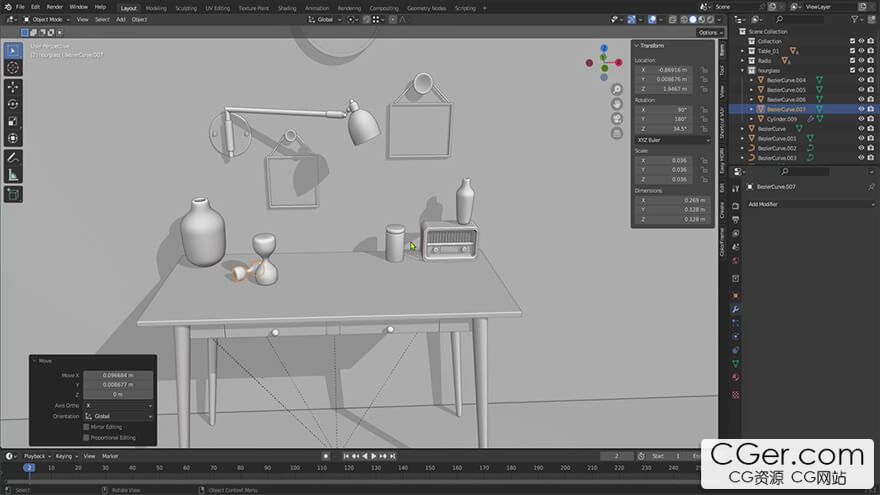
Task: Toggle visibility eye for BezierCurve.007
Action: click(x=861, y=109)
